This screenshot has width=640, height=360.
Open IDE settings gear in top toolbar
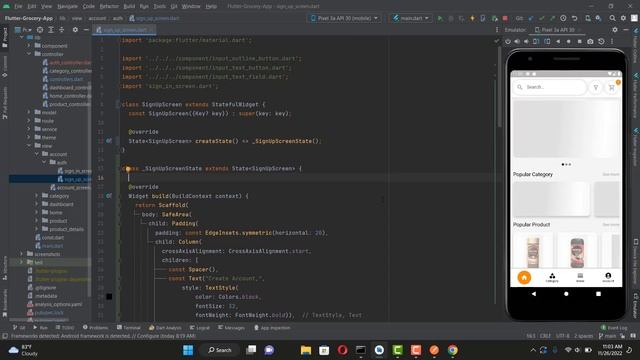click(623, 18)
